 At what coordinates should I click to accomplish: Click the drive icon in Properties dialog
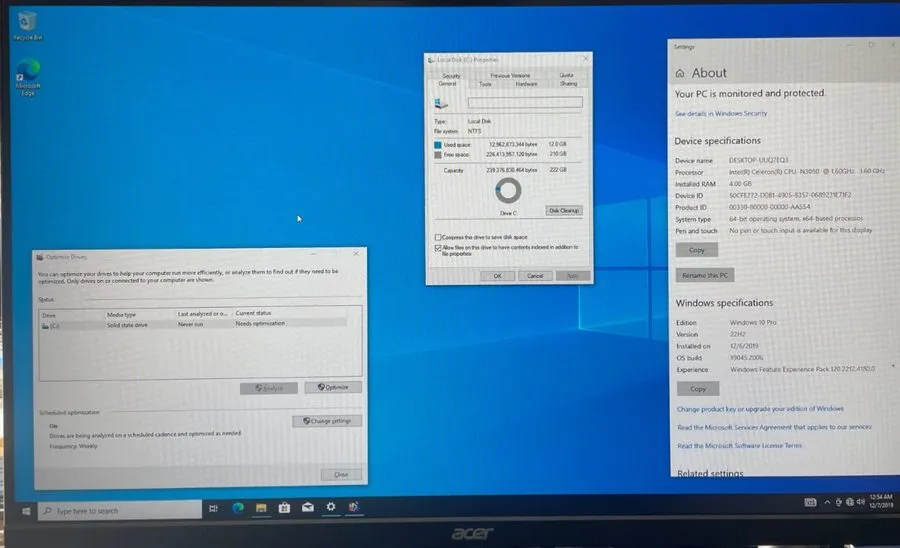click(x=441, y=103)
